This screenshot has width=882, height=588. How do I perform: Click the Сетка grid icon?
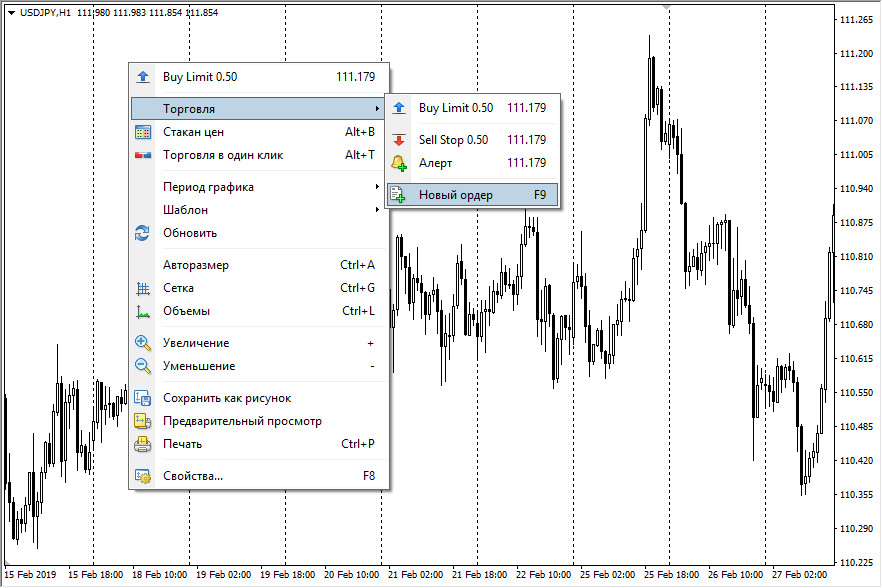(143, 288)
